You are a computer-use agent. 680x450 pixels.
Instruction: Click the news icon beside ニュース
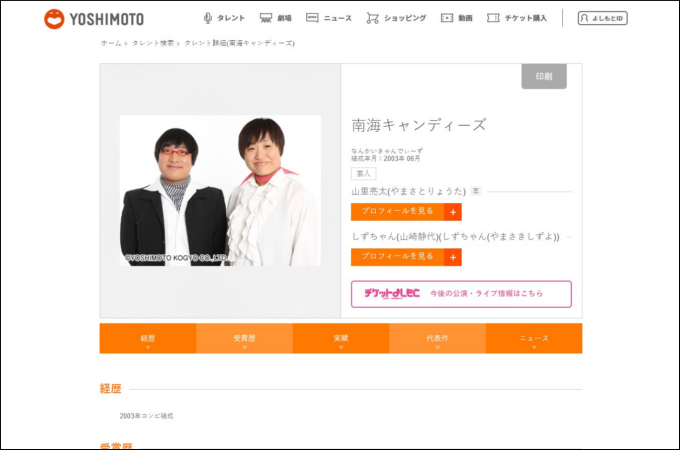[x=312, y=18]
